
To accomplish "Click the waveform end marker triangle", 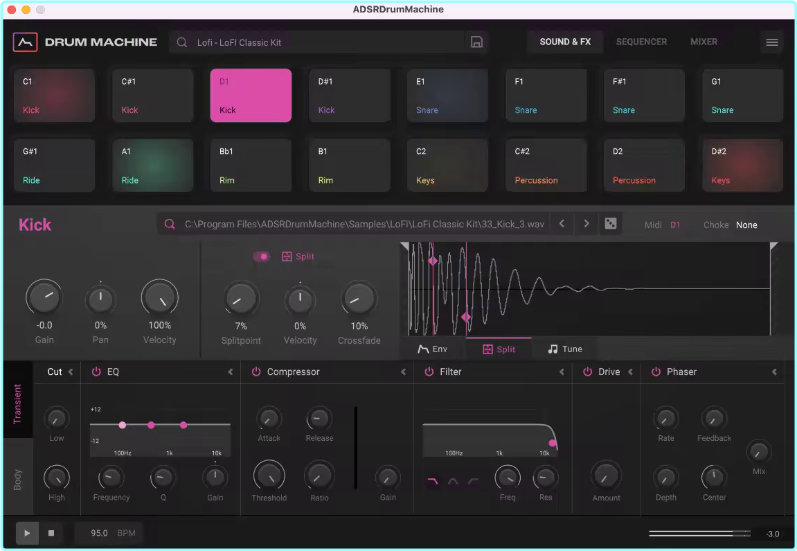I will pos(774,247).
